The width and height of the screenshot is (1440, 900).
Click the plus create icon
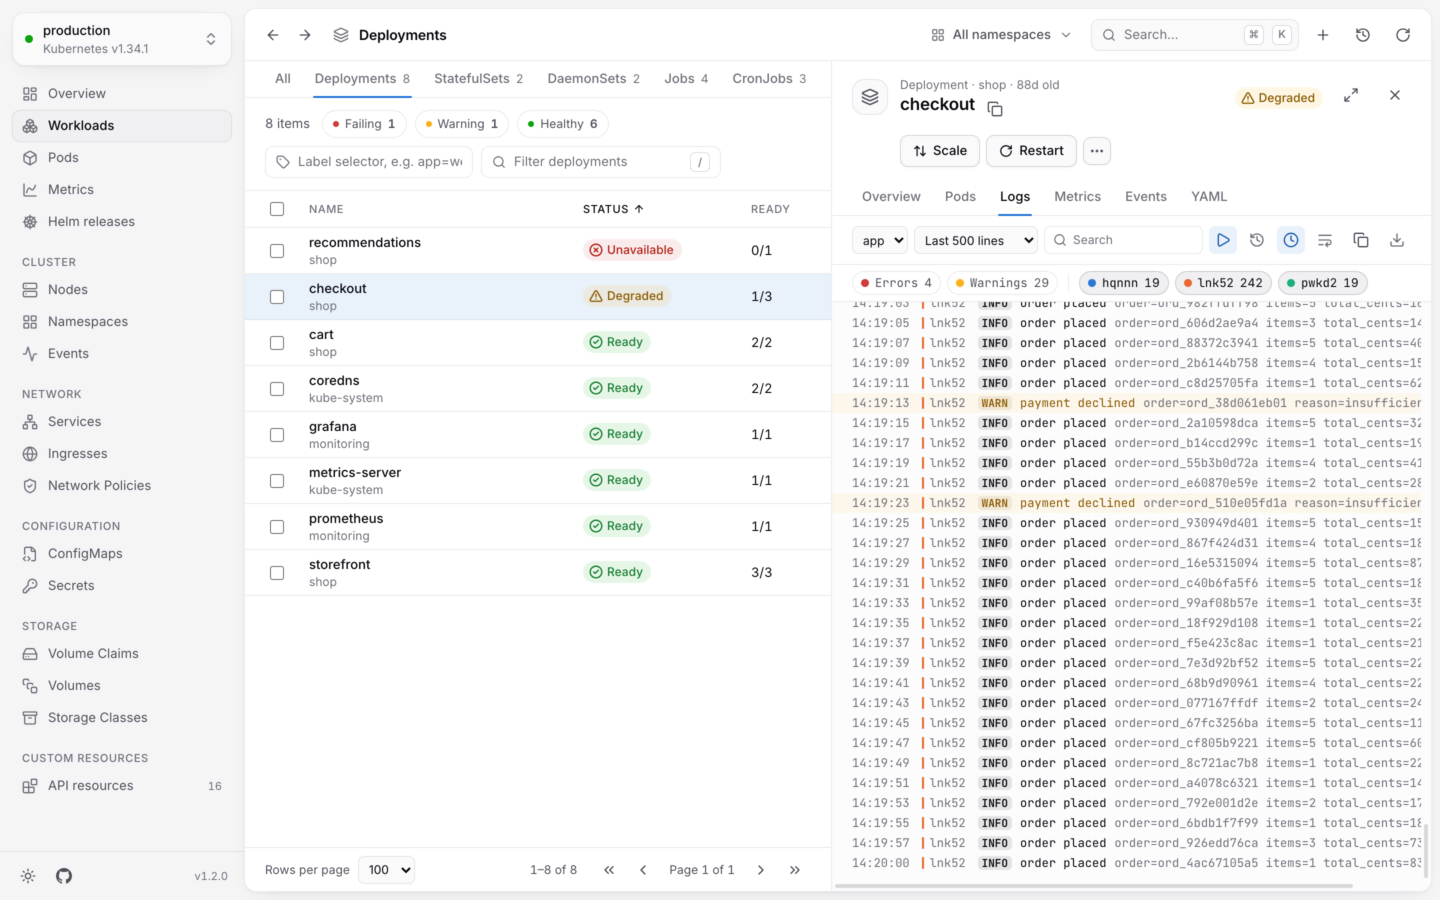tap(1323, 35)
